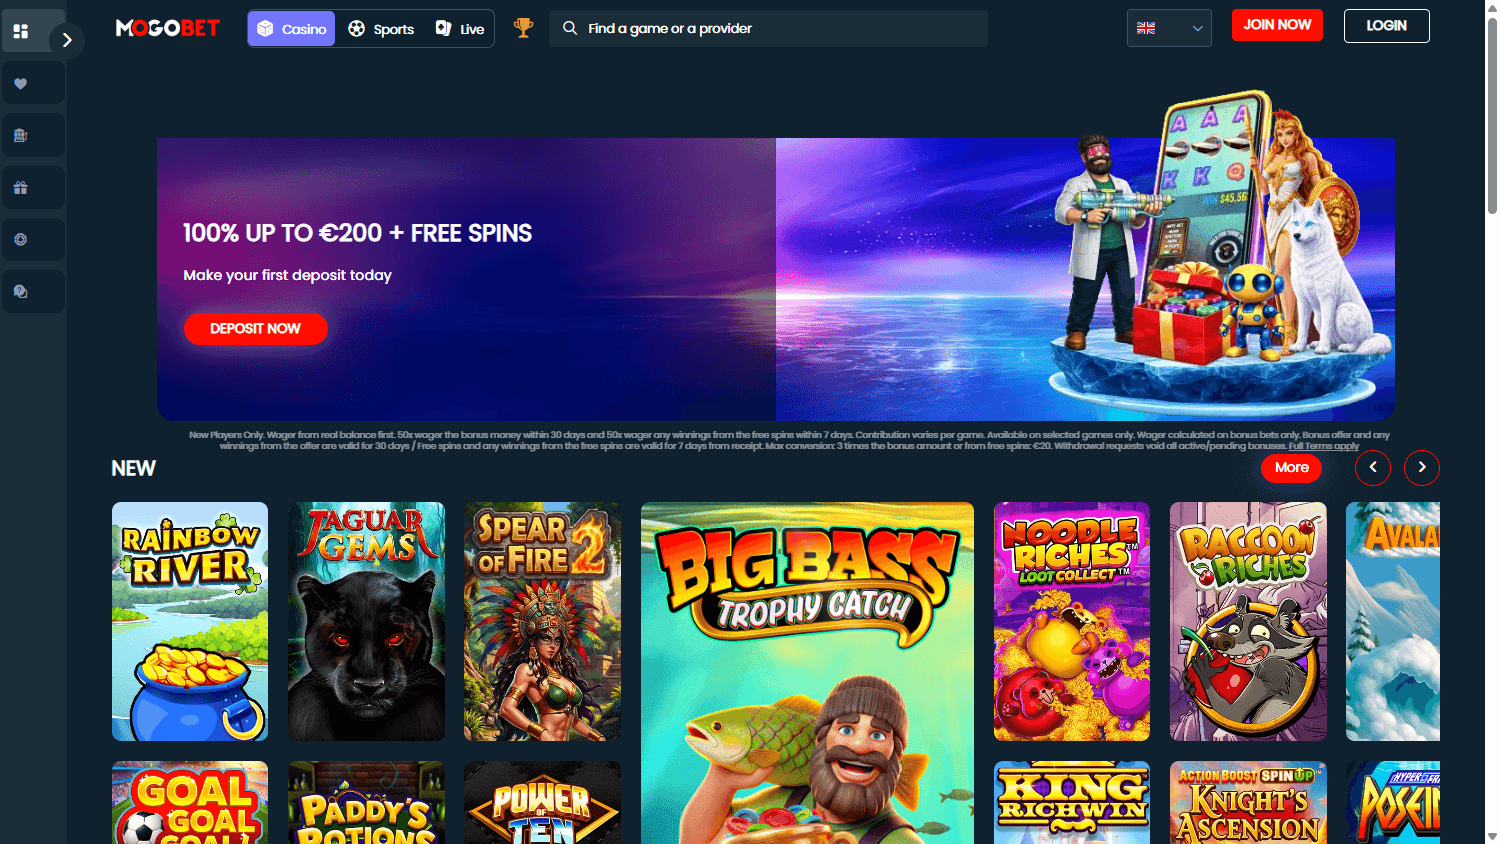1500x844 pixels.
Task: Advance the NEW games carousel with right arrow
Action: [x=1421, y=467]
